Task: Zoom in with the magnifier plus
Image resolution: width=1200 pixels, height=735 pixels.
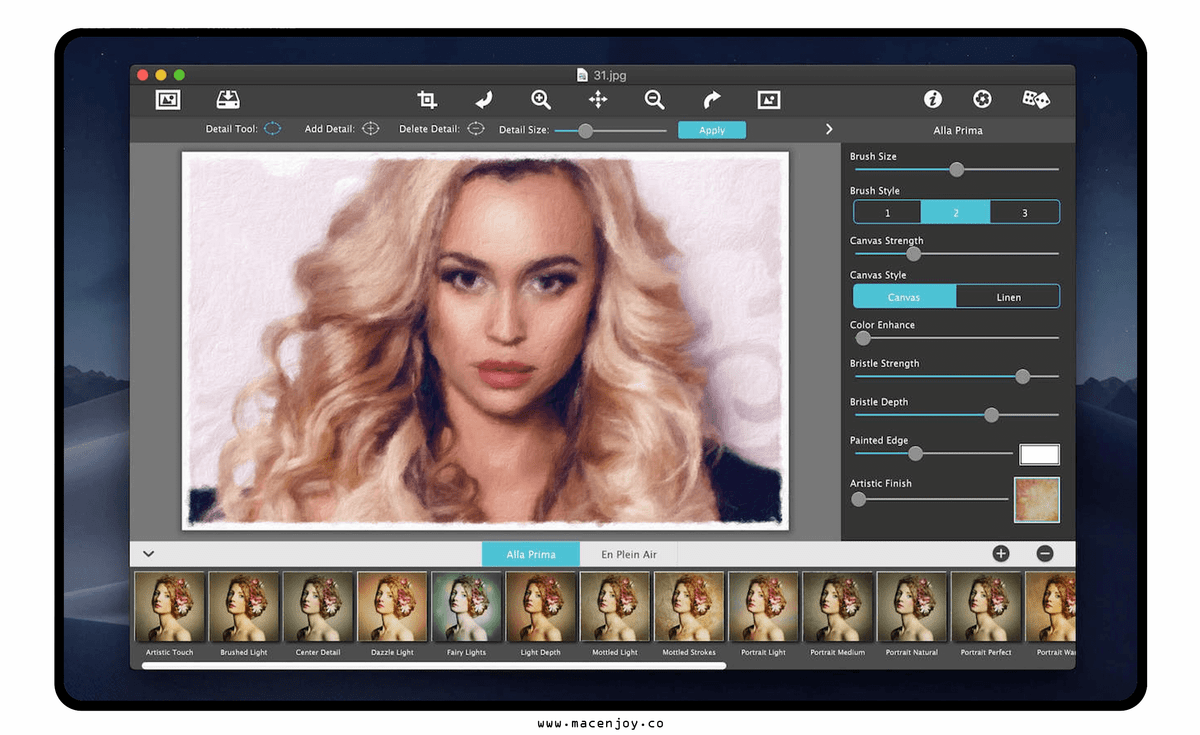Action: (541, 99)
